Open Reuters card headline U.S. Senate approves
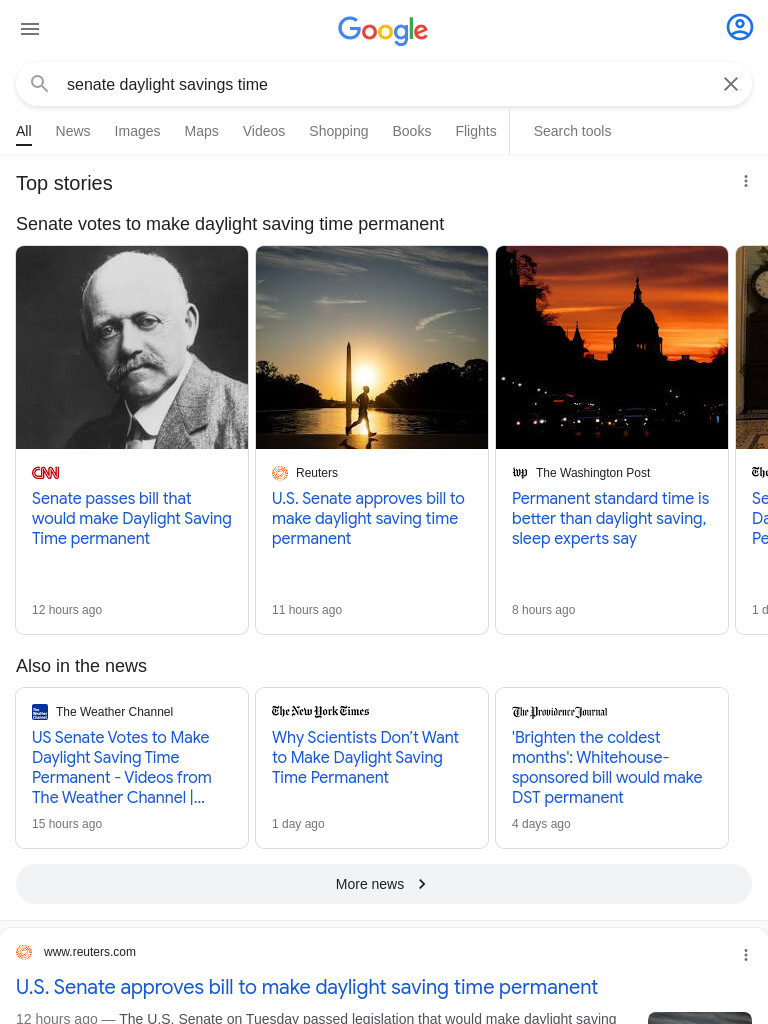This screenshot has width=768, height=1024. click(368, 519)
